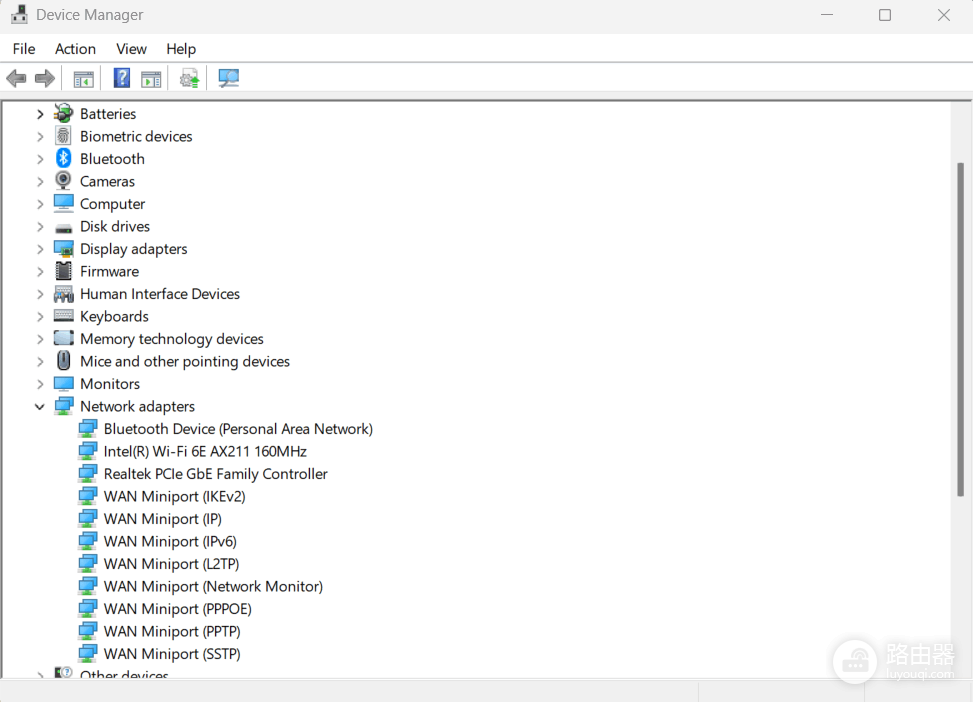Select WAN Miniport (PPTP)
The image size is (973, 702).
click(172, 631)
